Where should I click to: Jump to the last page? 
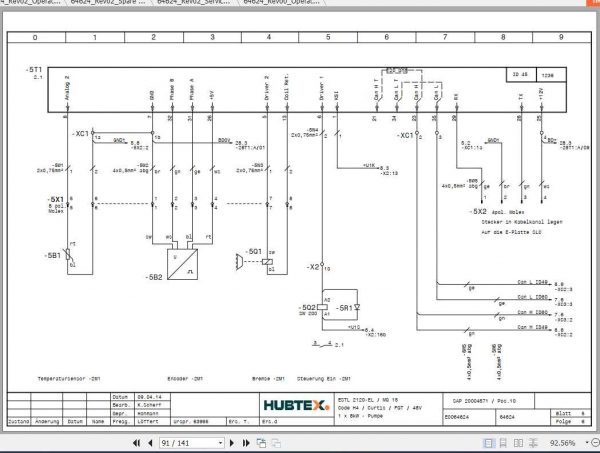pyautogui.click(x=246, y=443)
